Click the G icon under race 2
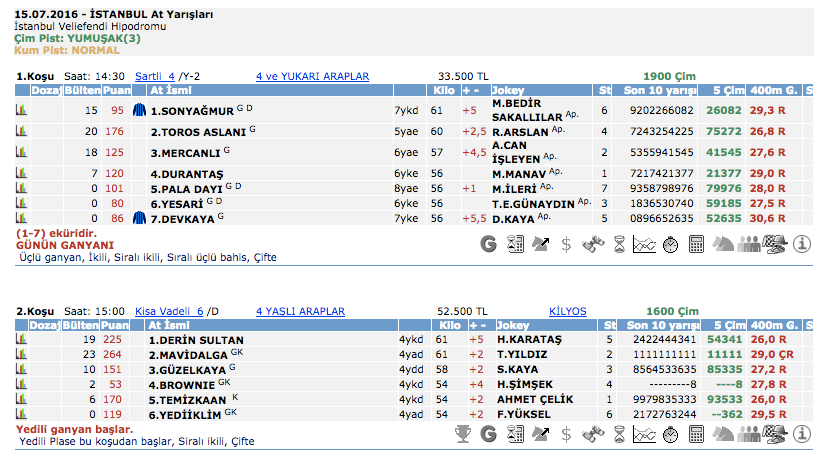 pyautogui.click(x=488, y=433)
